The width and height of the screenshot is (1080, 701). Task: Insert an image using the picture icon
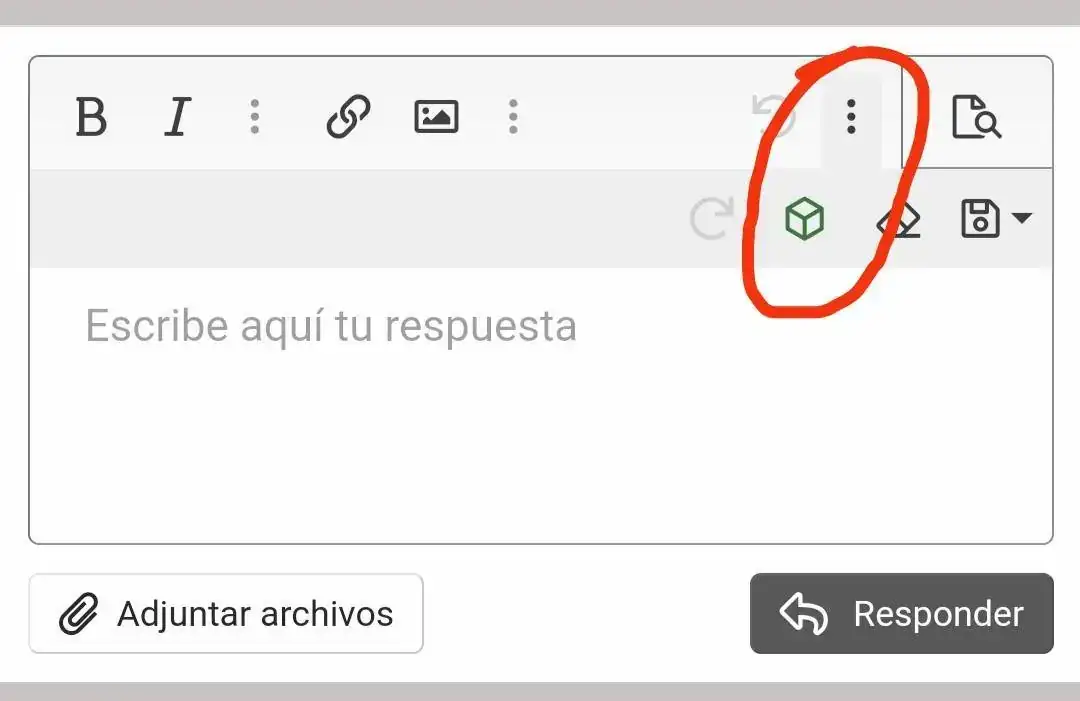coord(436,116)
